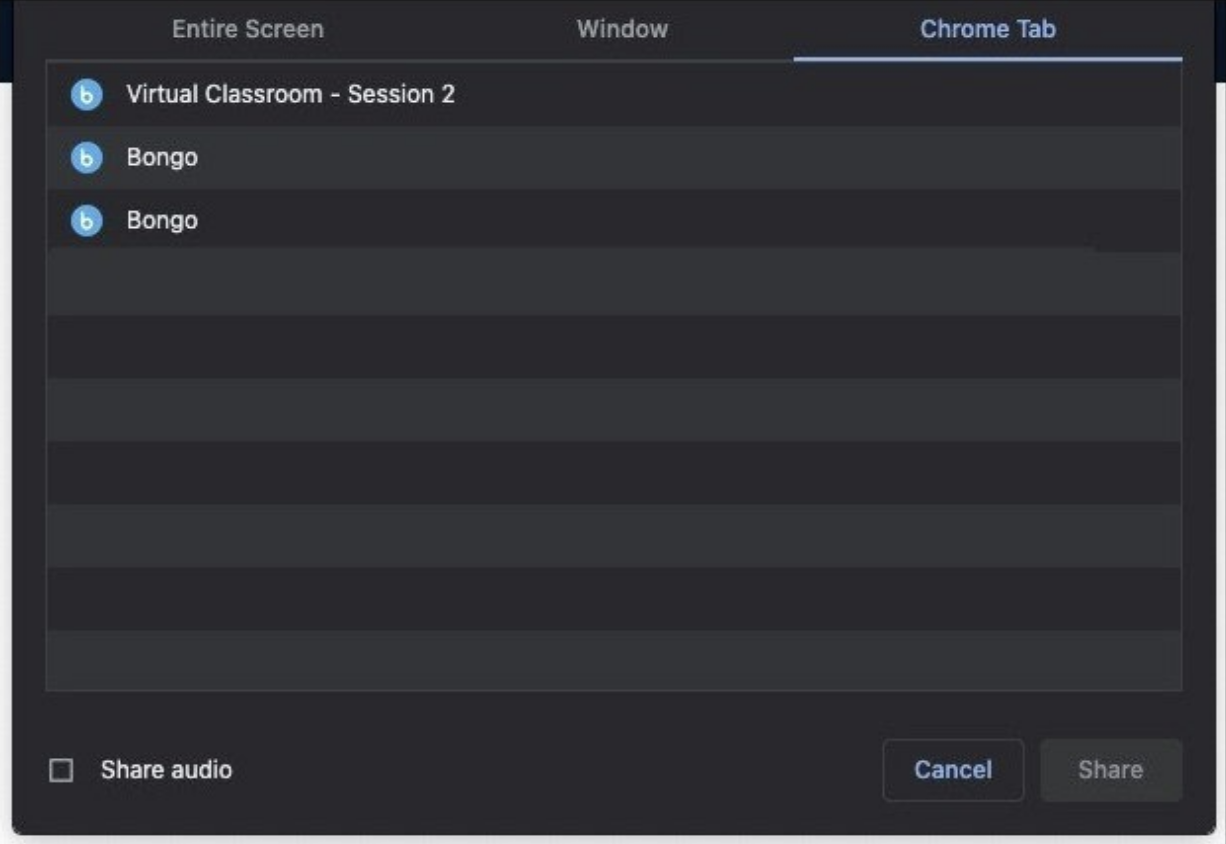Click blank space right of Virtual Classroom title
This screenshot has height=844, width=1226.
click(800, 95)
